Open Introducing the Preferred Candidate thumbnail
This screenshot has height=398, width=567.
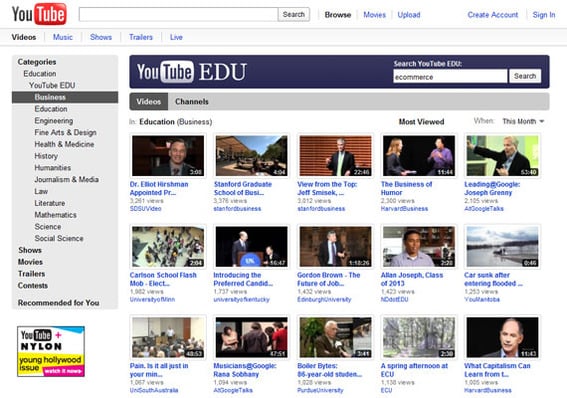pos(252,247)
